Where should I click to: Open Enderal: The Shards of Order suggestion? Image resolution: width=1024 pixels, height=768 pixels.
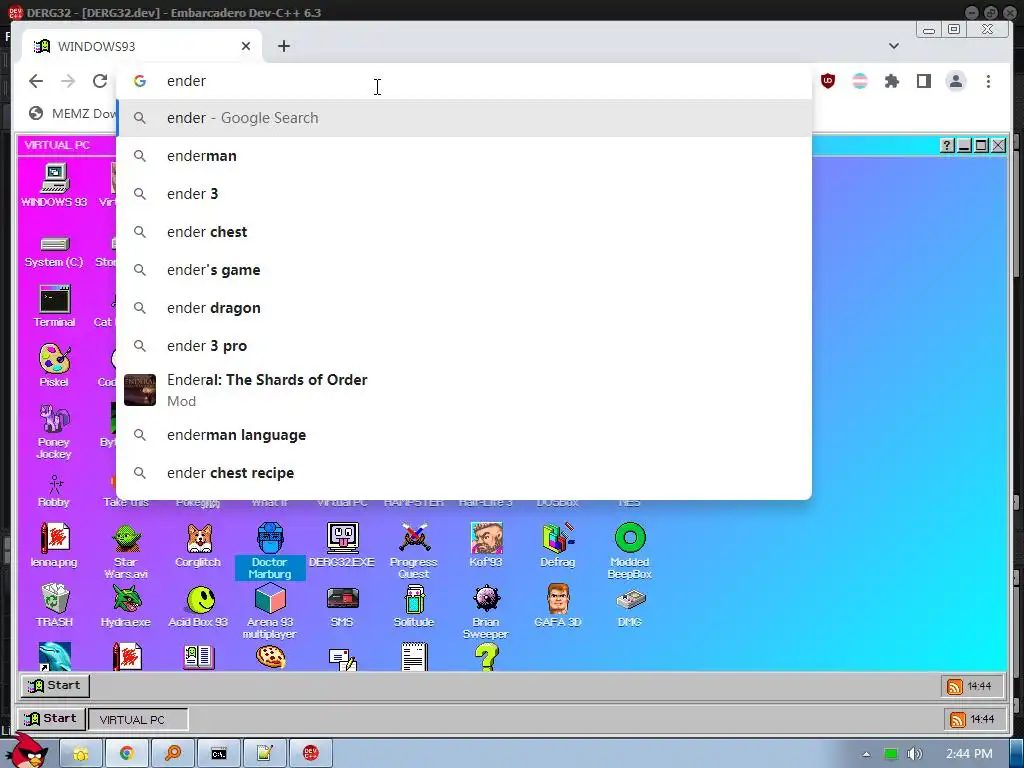point(464,390)
